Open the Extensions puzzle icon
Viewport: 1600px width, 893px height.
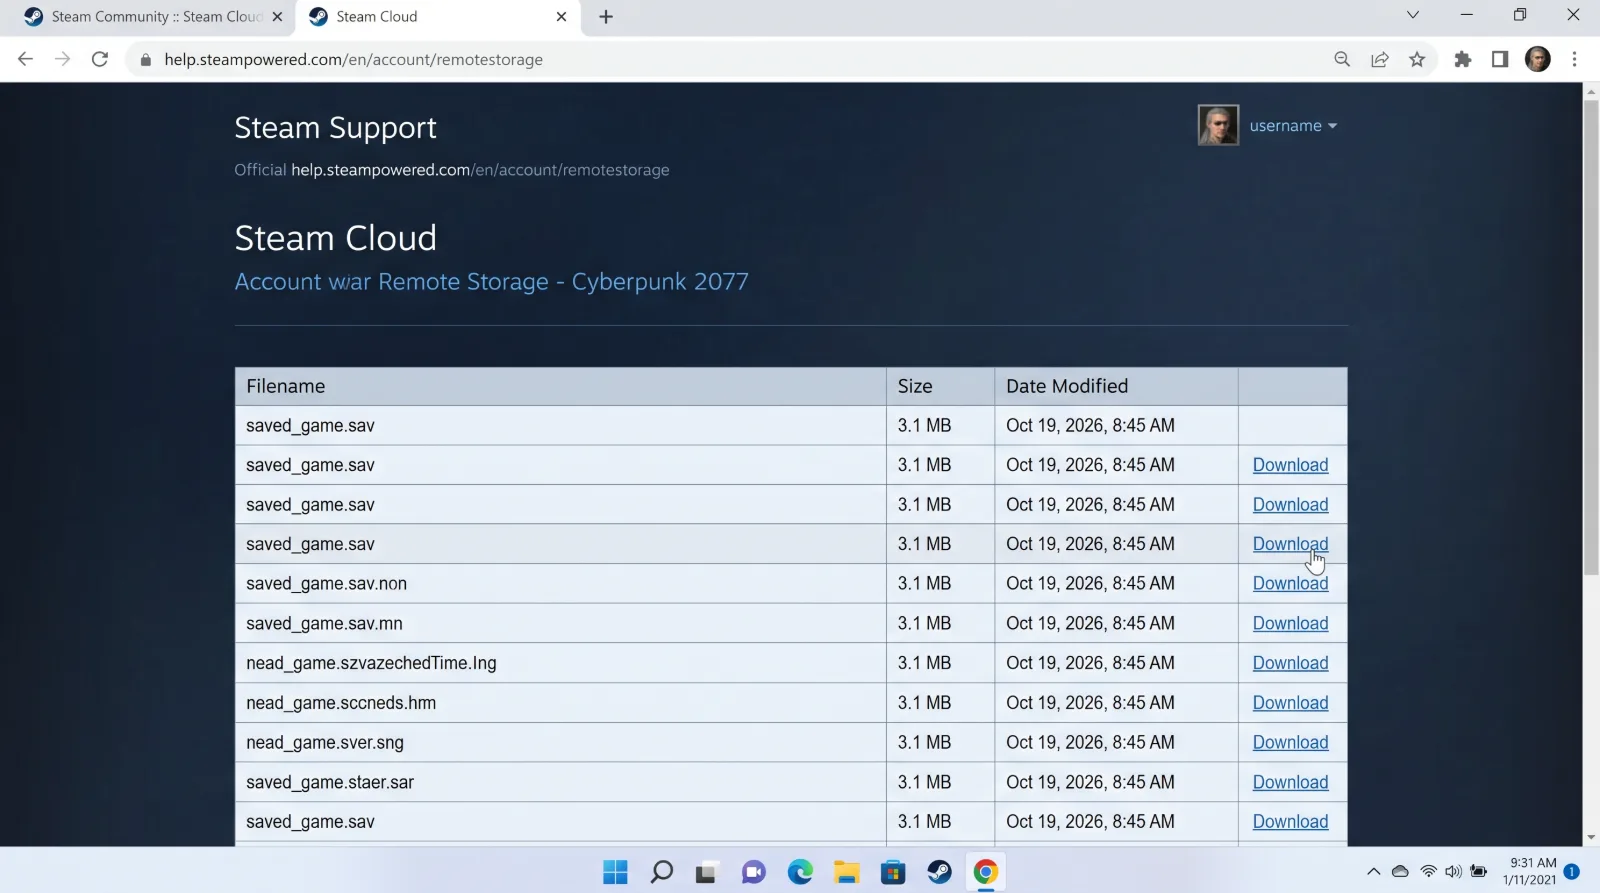1463,59
